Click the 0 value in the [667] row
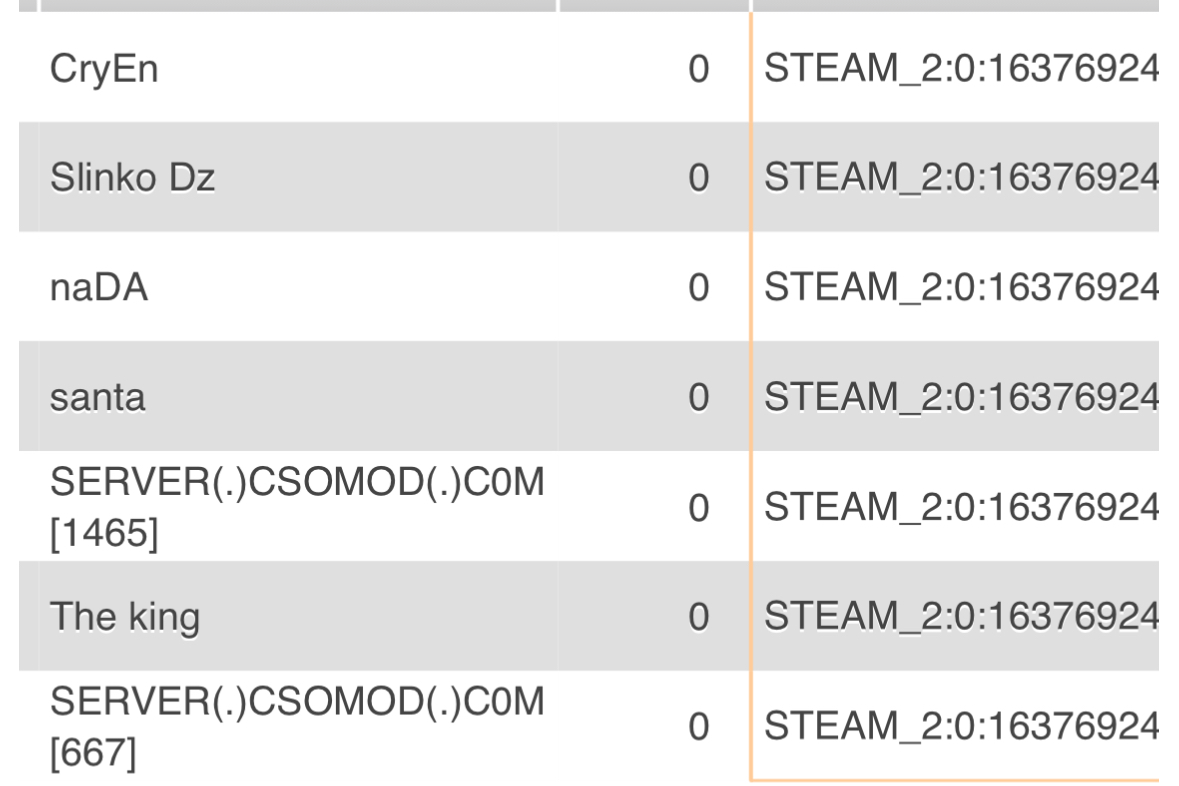This screenshot has height=786, width=1179. 699,728
